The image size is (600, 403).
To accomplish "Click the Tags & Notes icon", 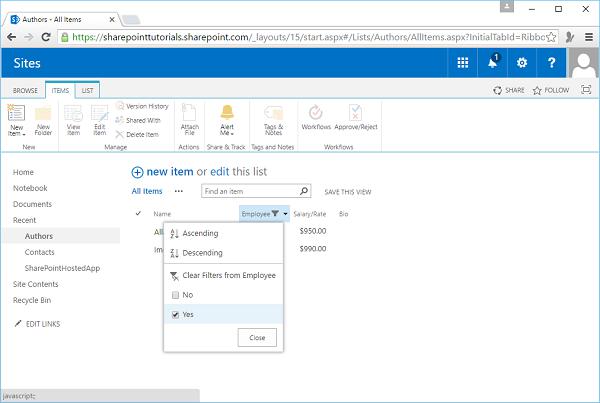I will (x=271, y=114).
